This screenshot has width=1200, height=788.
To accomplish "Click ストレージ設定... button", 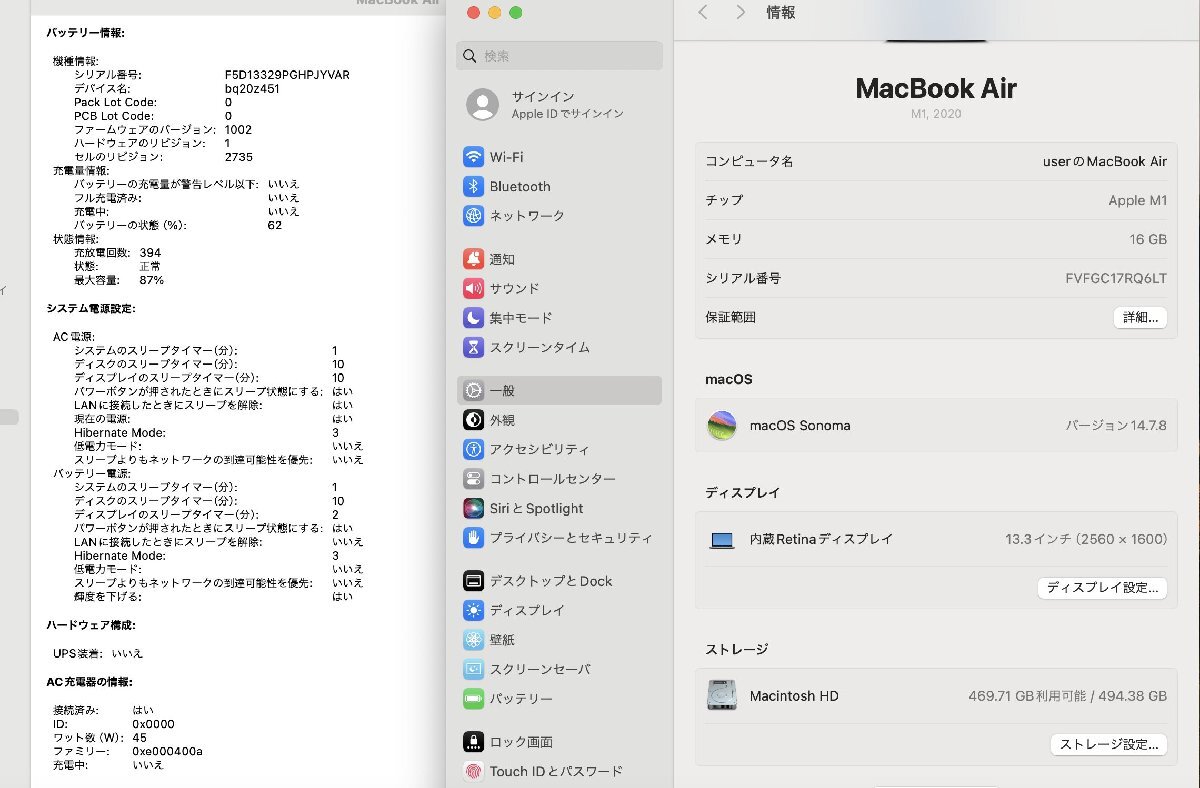I will 1108,744.
